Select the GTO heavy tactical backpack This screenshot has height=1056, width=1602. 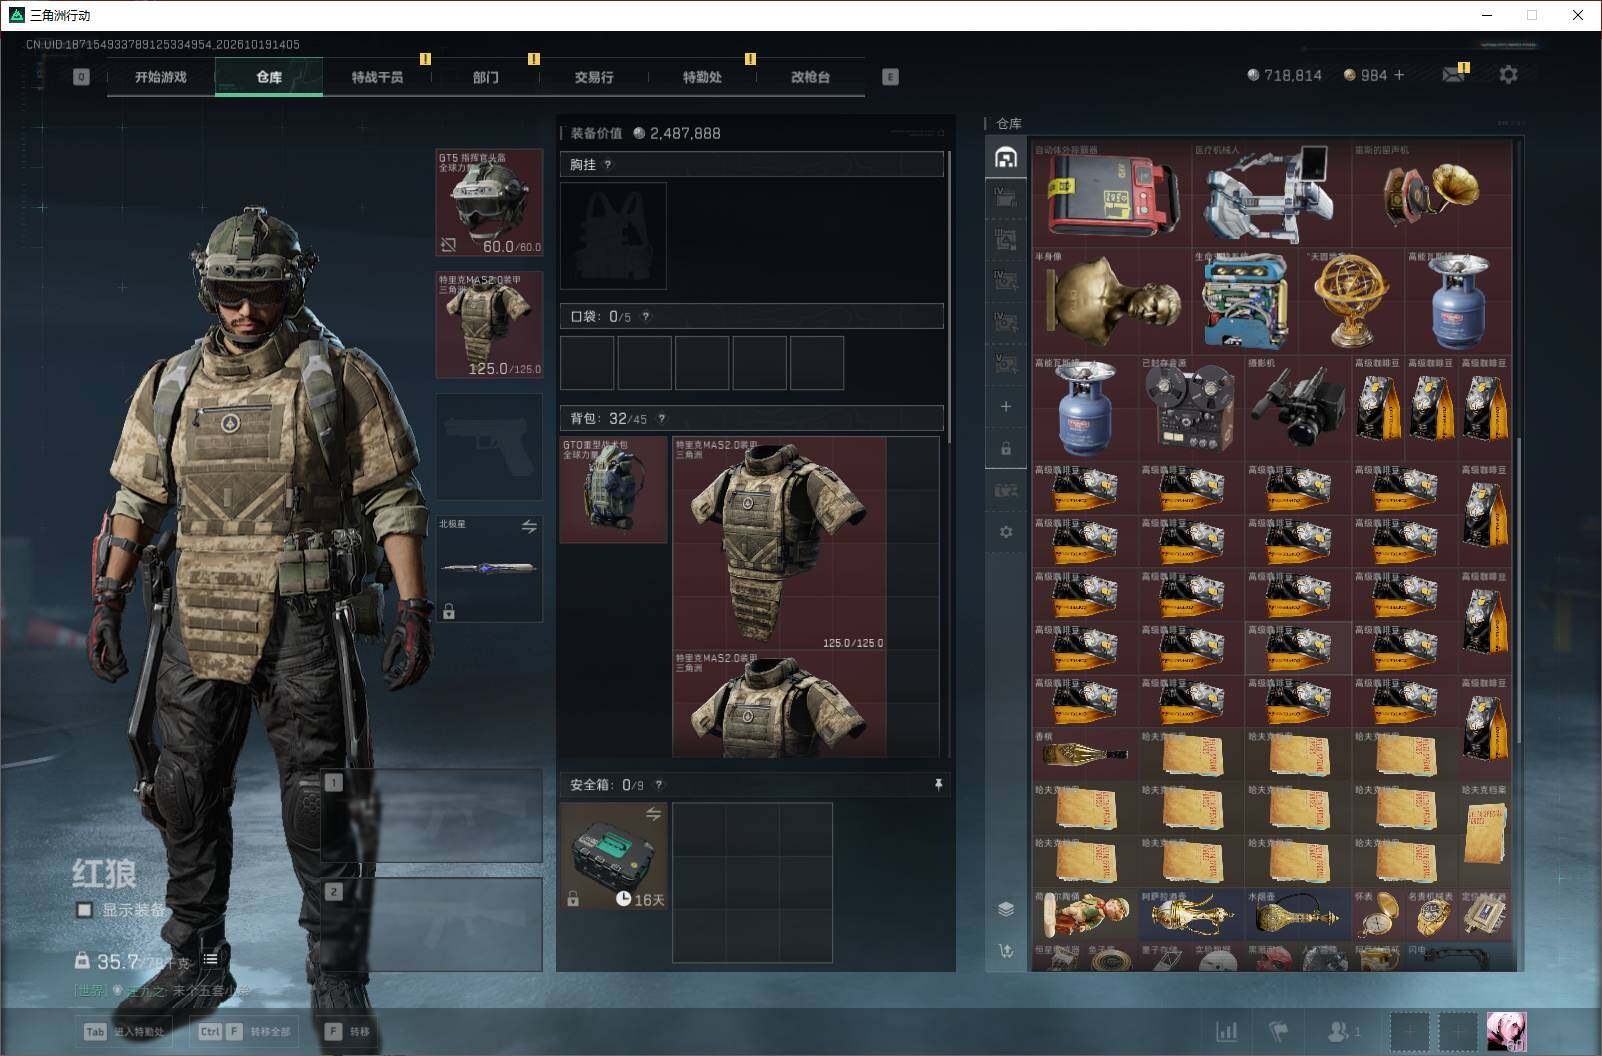coord(613,490)
